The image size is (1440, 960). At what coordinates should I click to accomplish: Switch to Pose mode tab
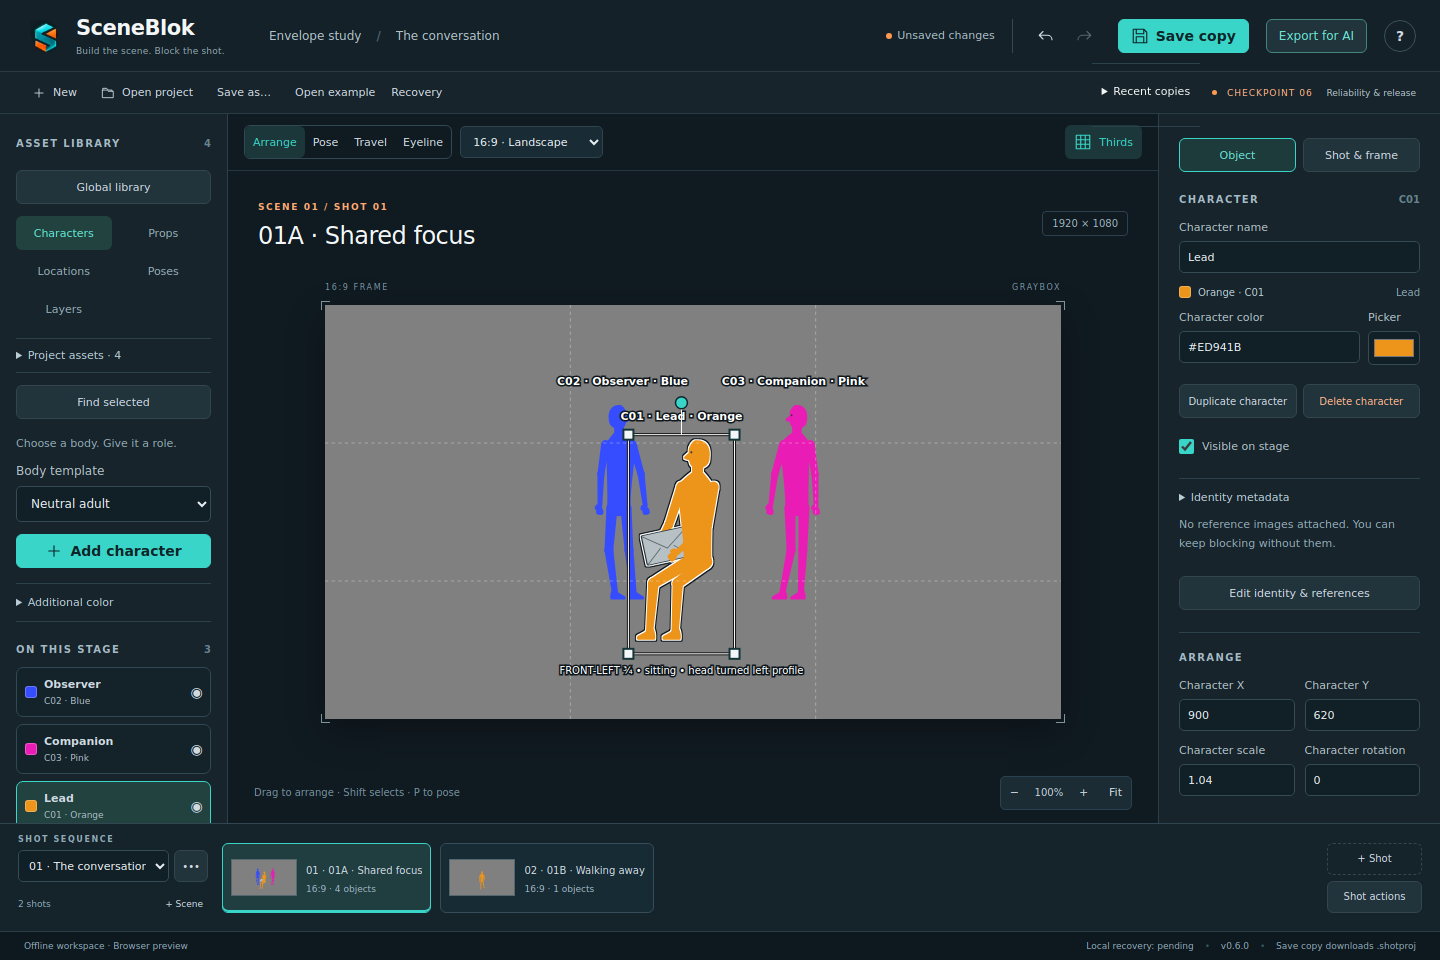point(325,142)
